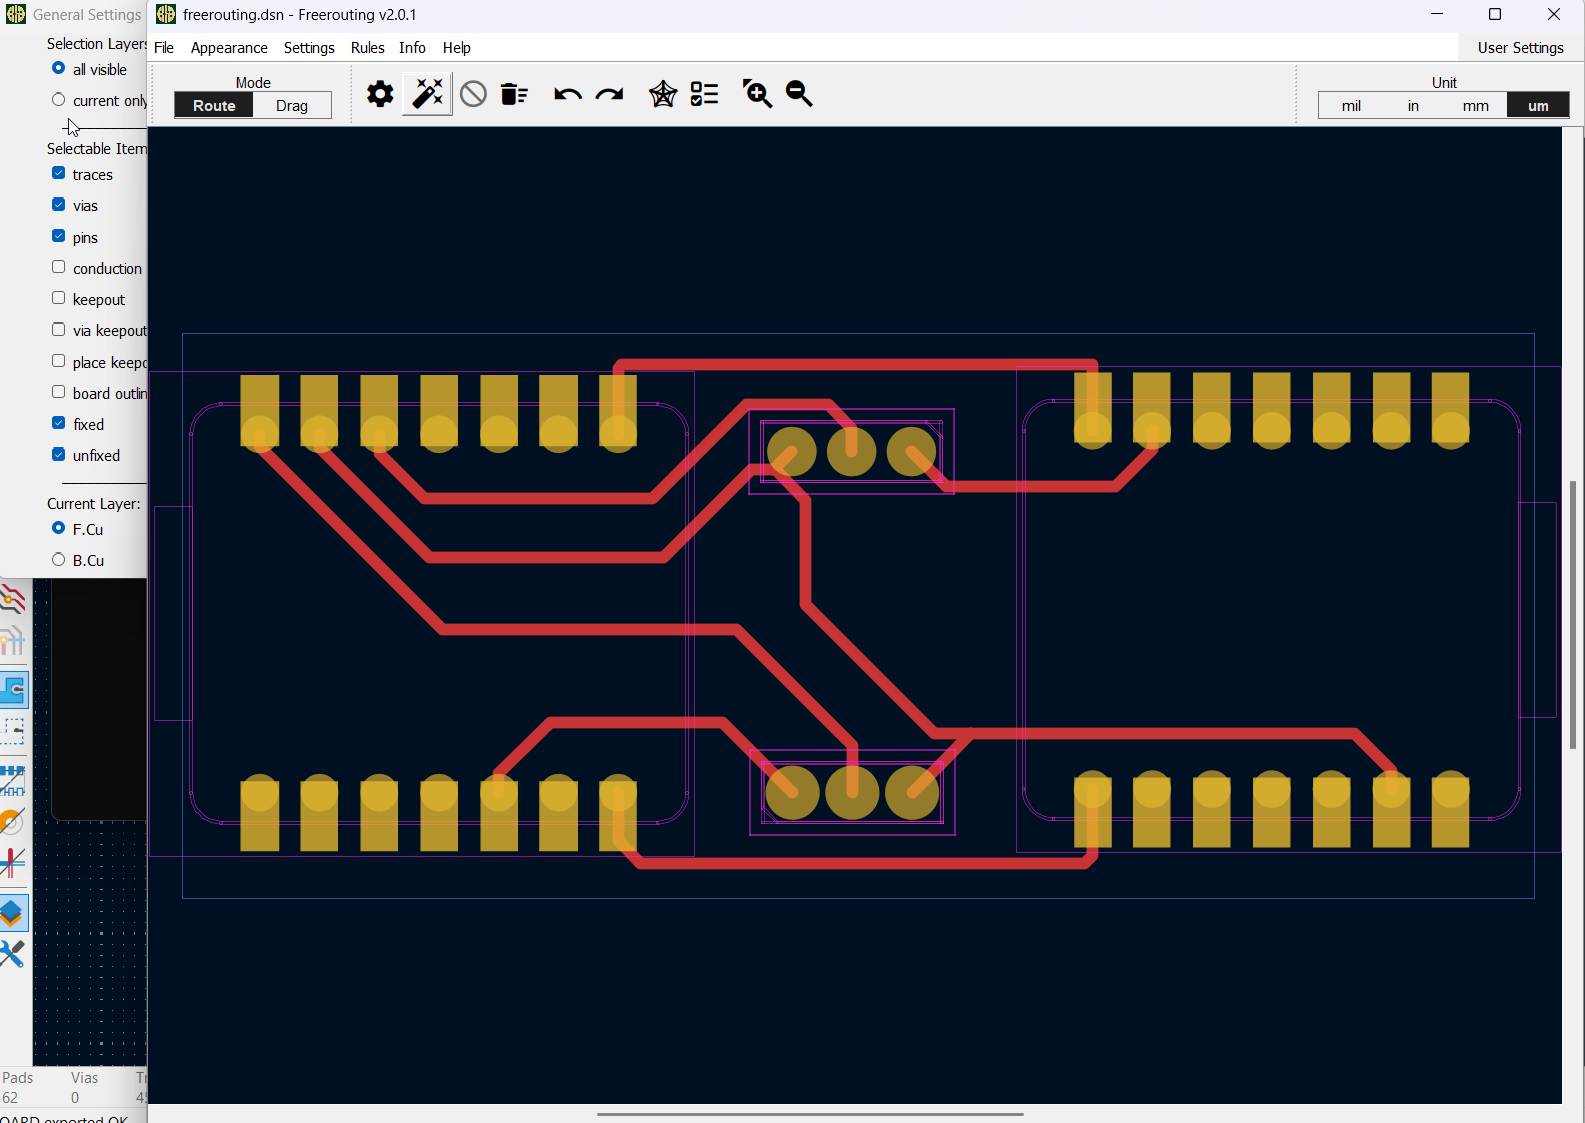Viewport: 1585px width, 1123px height.
Task: Click the "Mode" label in the toolbar
Action: (253, 82)
